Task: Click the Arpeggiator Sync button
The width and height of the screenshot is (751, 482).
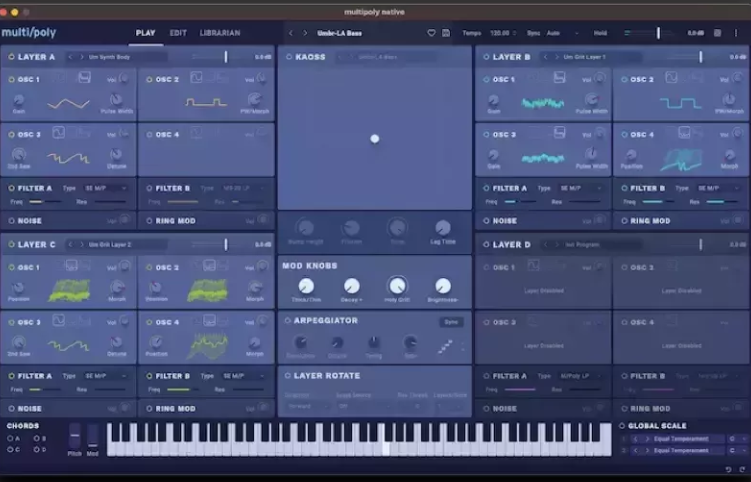Action: (451, 322)
